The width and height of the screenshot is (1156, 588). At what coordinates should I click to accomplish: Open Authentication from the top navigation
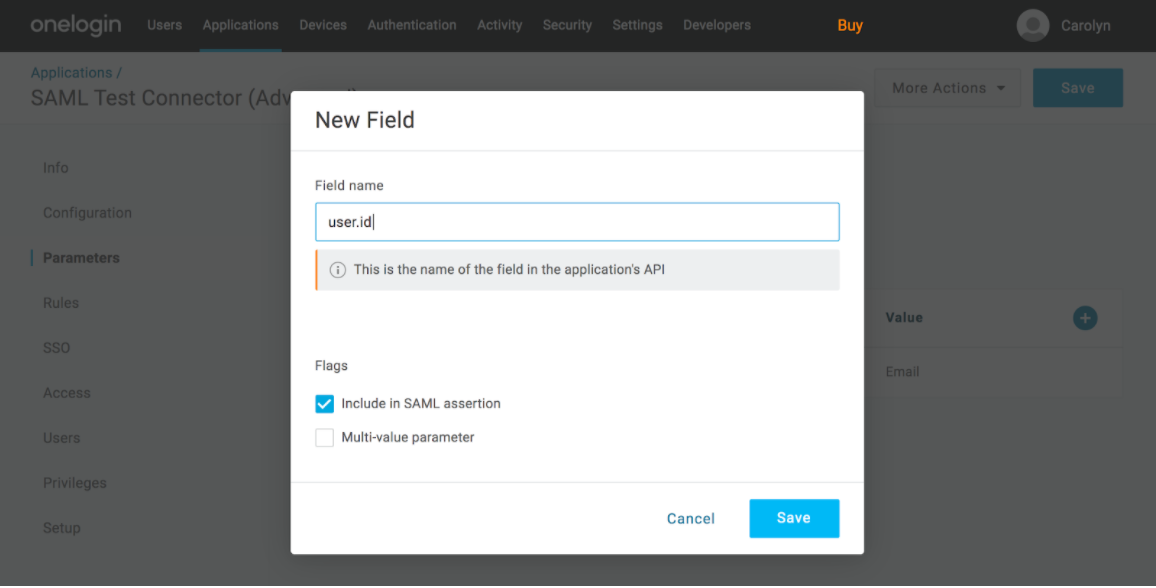tap(411, 25)
